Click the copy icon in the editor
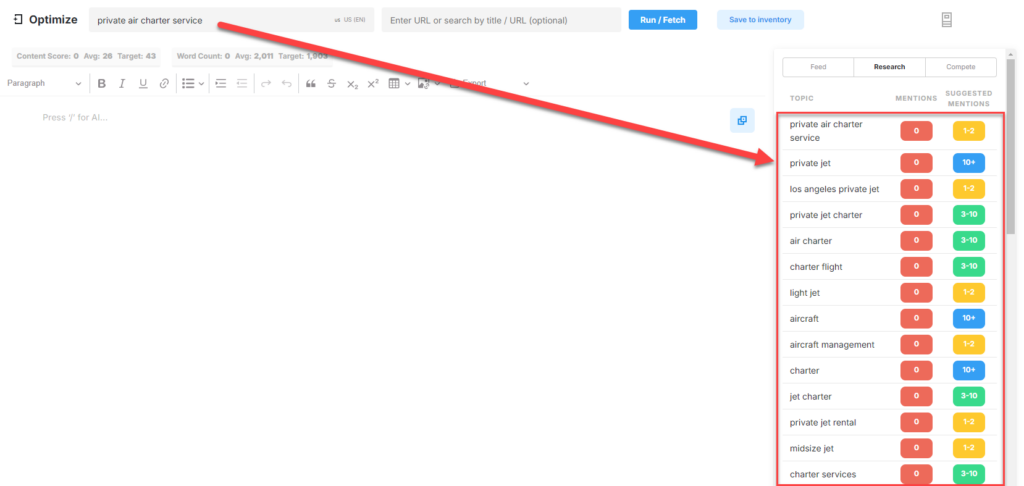This screenshot has height=486, width=1024. [742, 120]
